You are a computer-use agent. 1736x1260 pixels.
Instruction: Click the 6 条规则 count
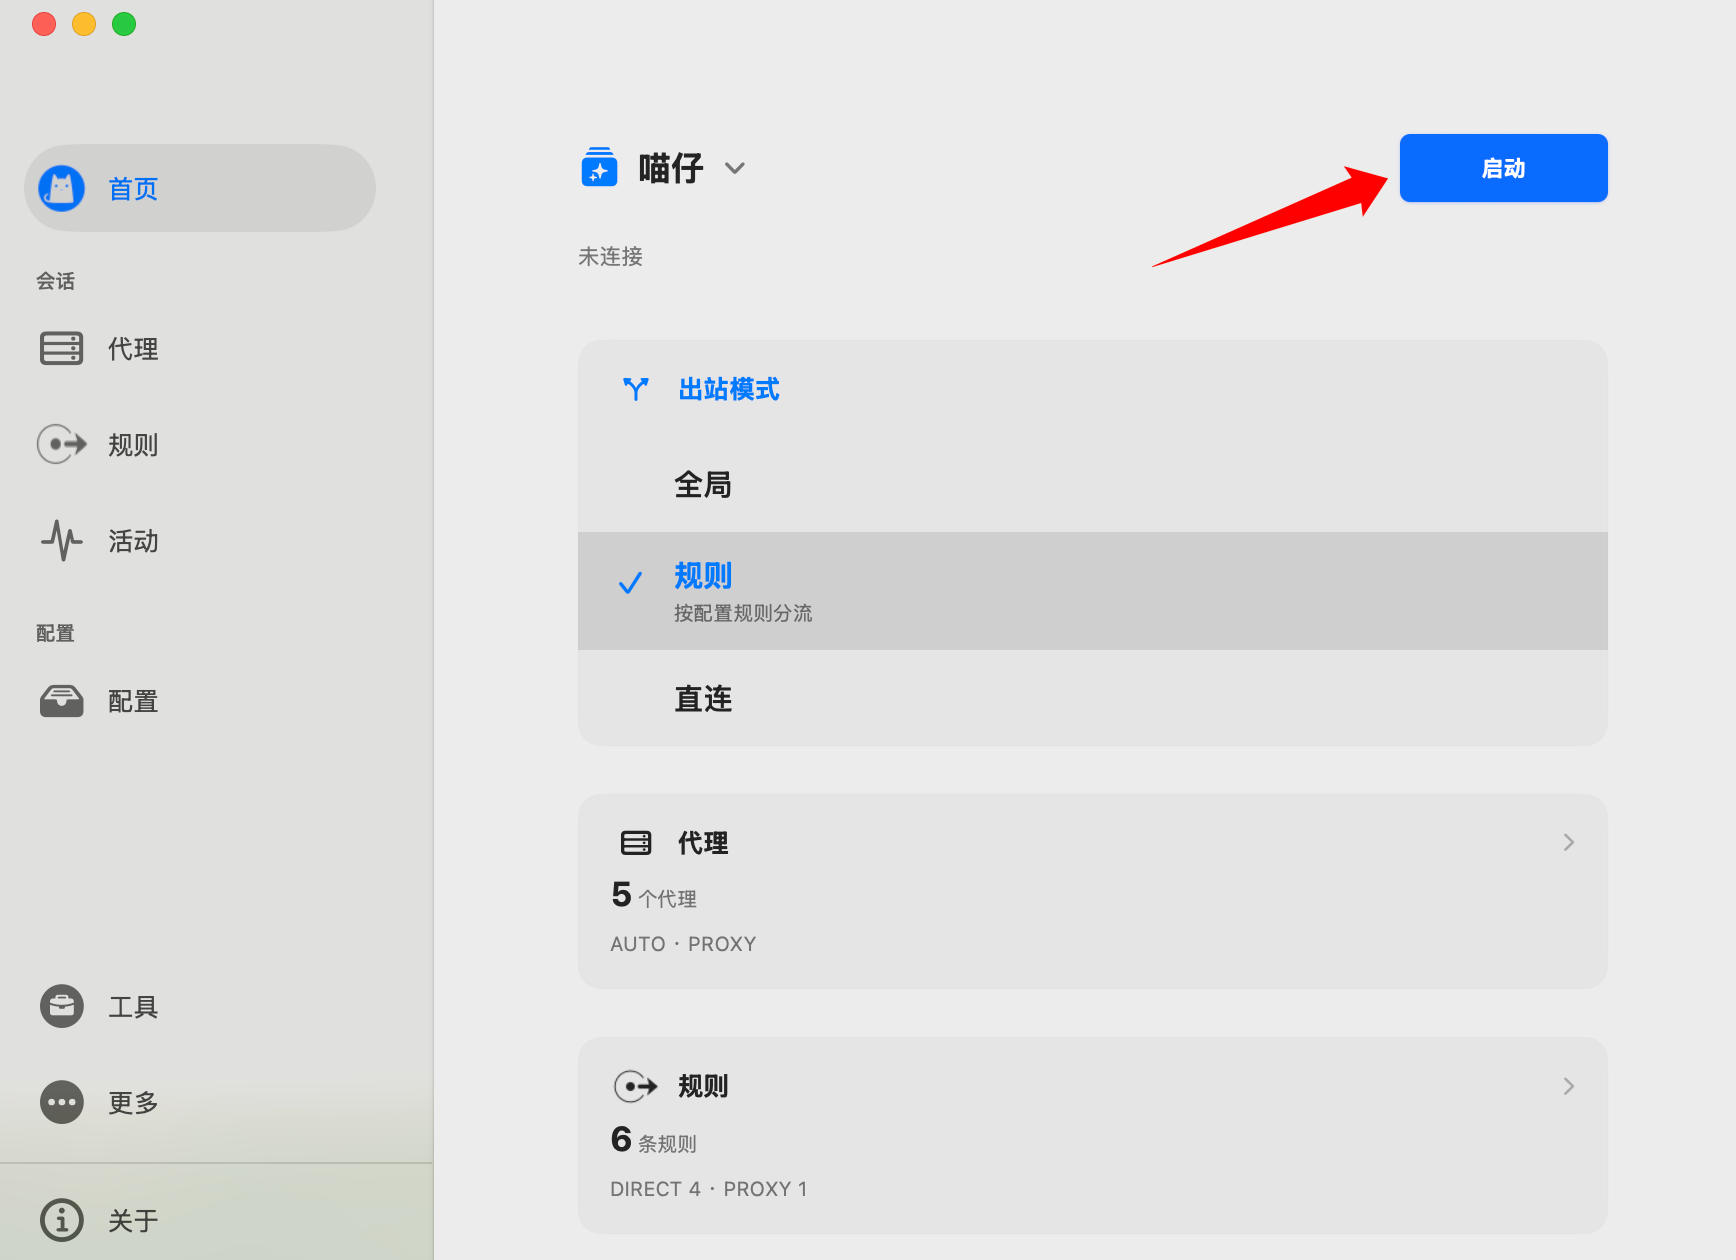[x=654, y=1140]
